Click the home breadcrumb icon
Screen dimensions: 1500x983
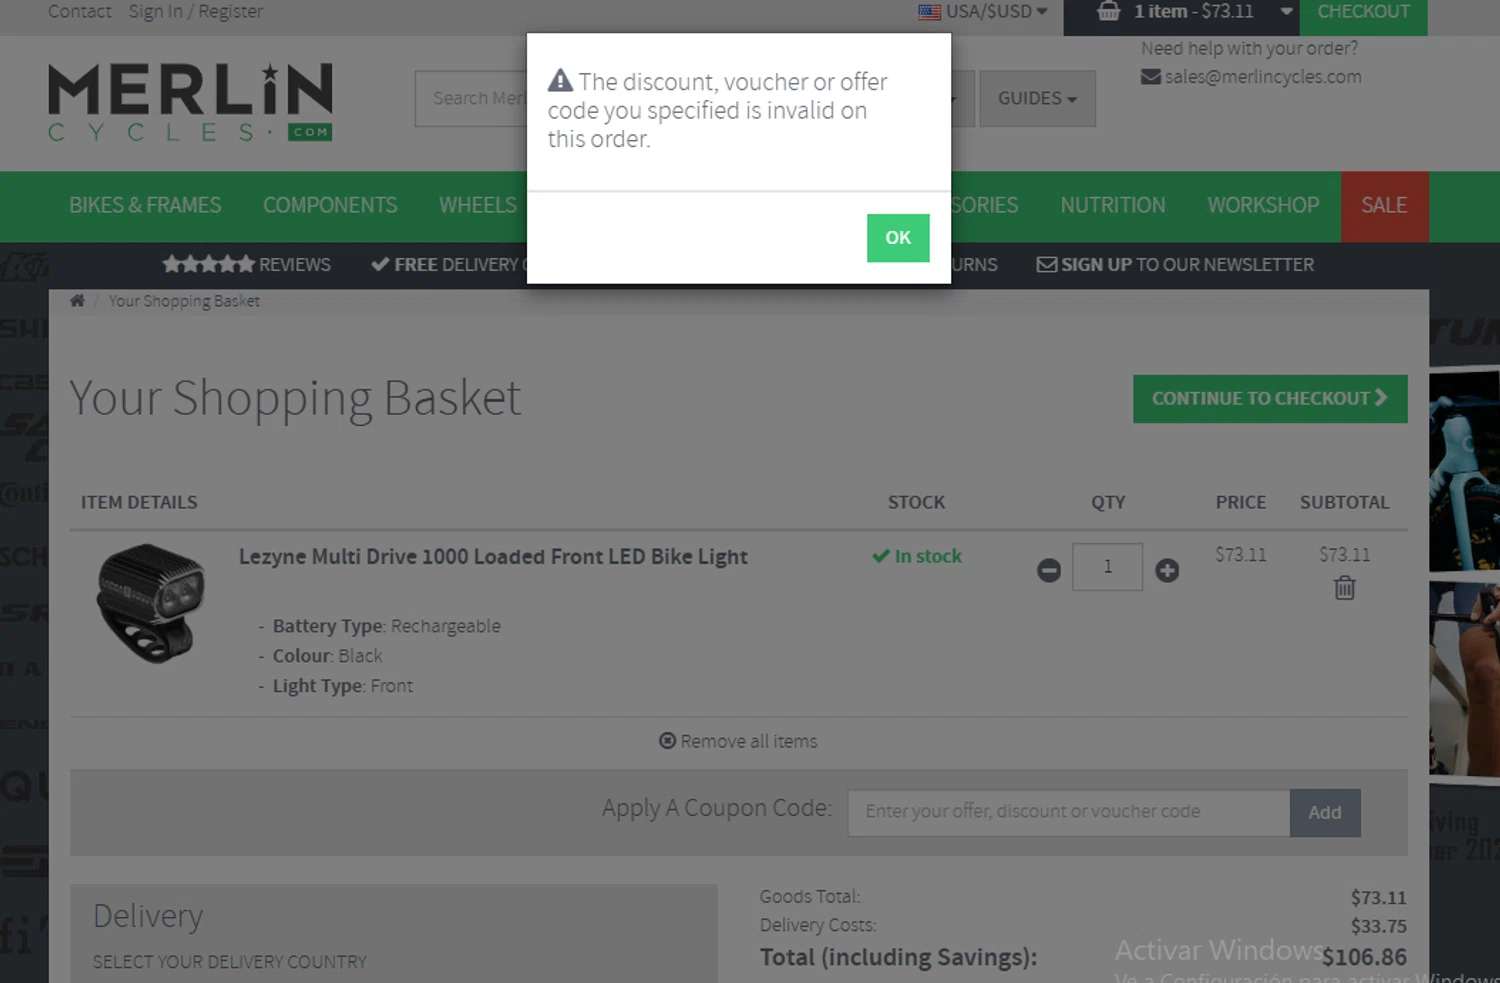coord(77,301)
